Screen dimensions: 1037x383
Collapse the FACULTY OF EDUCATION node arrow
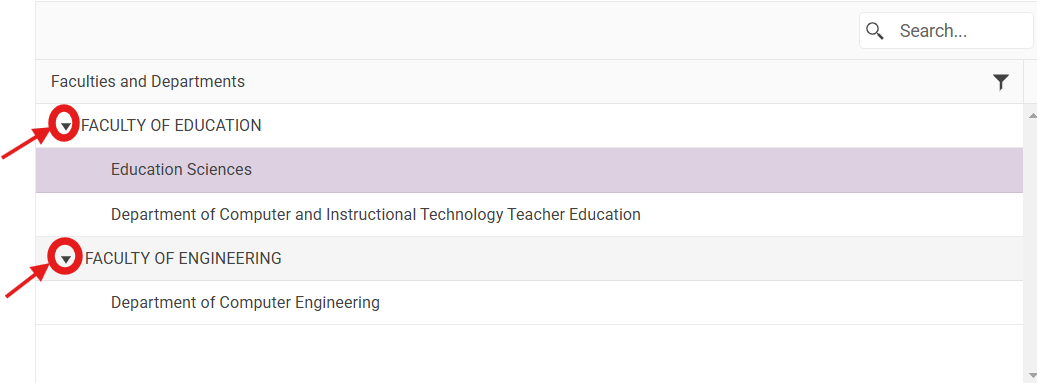click(x=65, y=126)
